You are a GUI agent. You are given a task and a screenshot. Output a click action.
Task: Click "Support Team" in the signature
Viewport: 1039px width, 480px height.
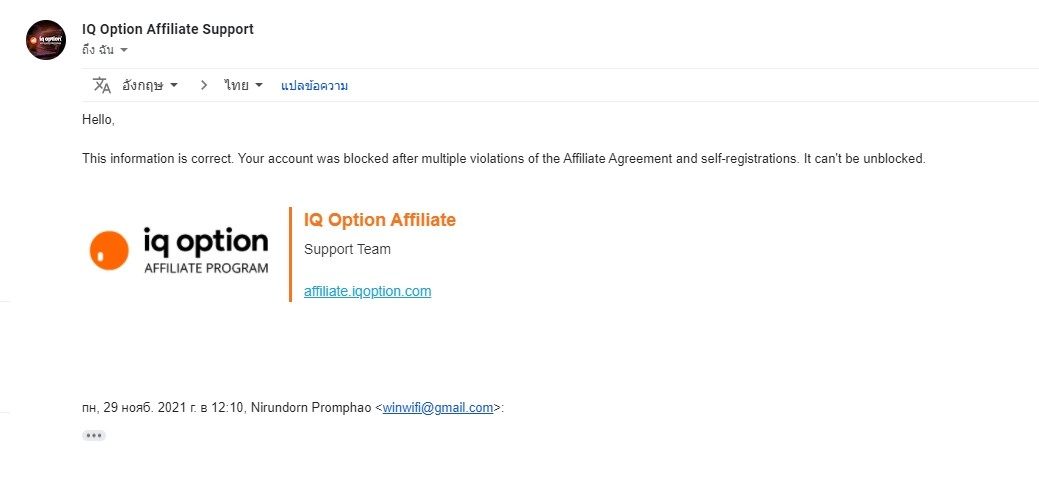click(347, 249)
